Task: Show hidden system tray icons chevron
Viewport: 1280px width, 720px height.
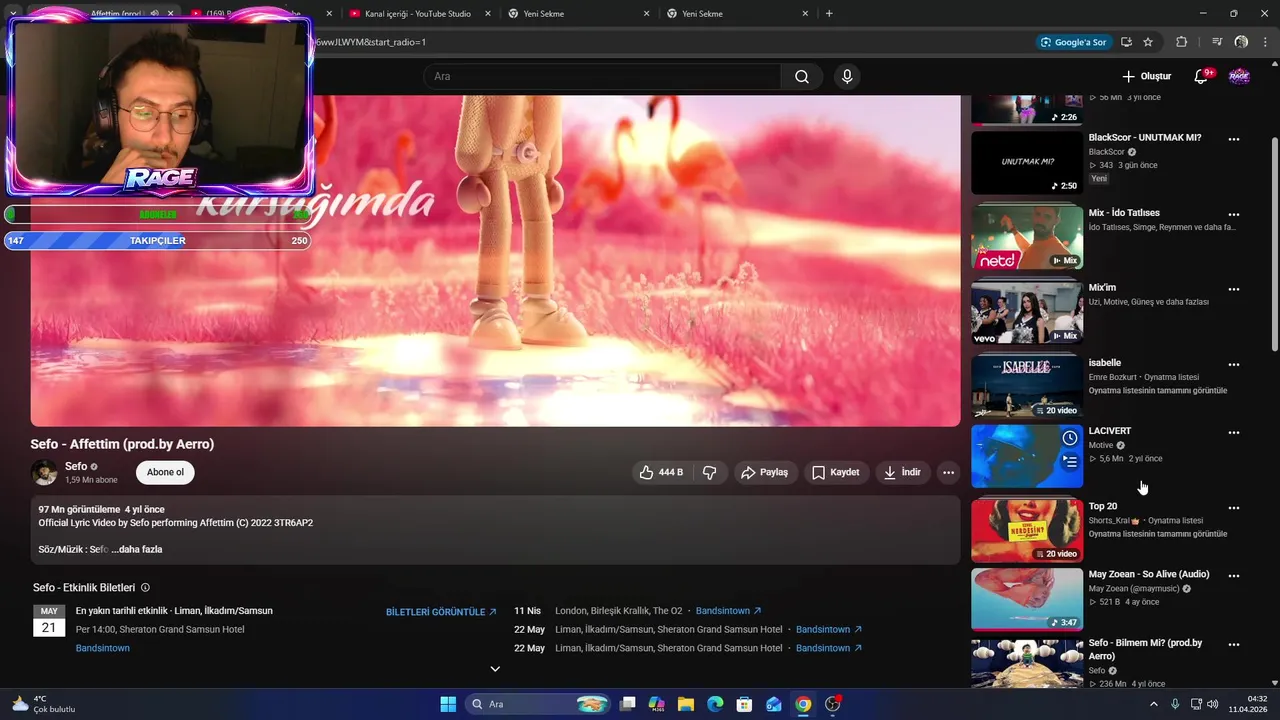Action: pos(1153,704)
